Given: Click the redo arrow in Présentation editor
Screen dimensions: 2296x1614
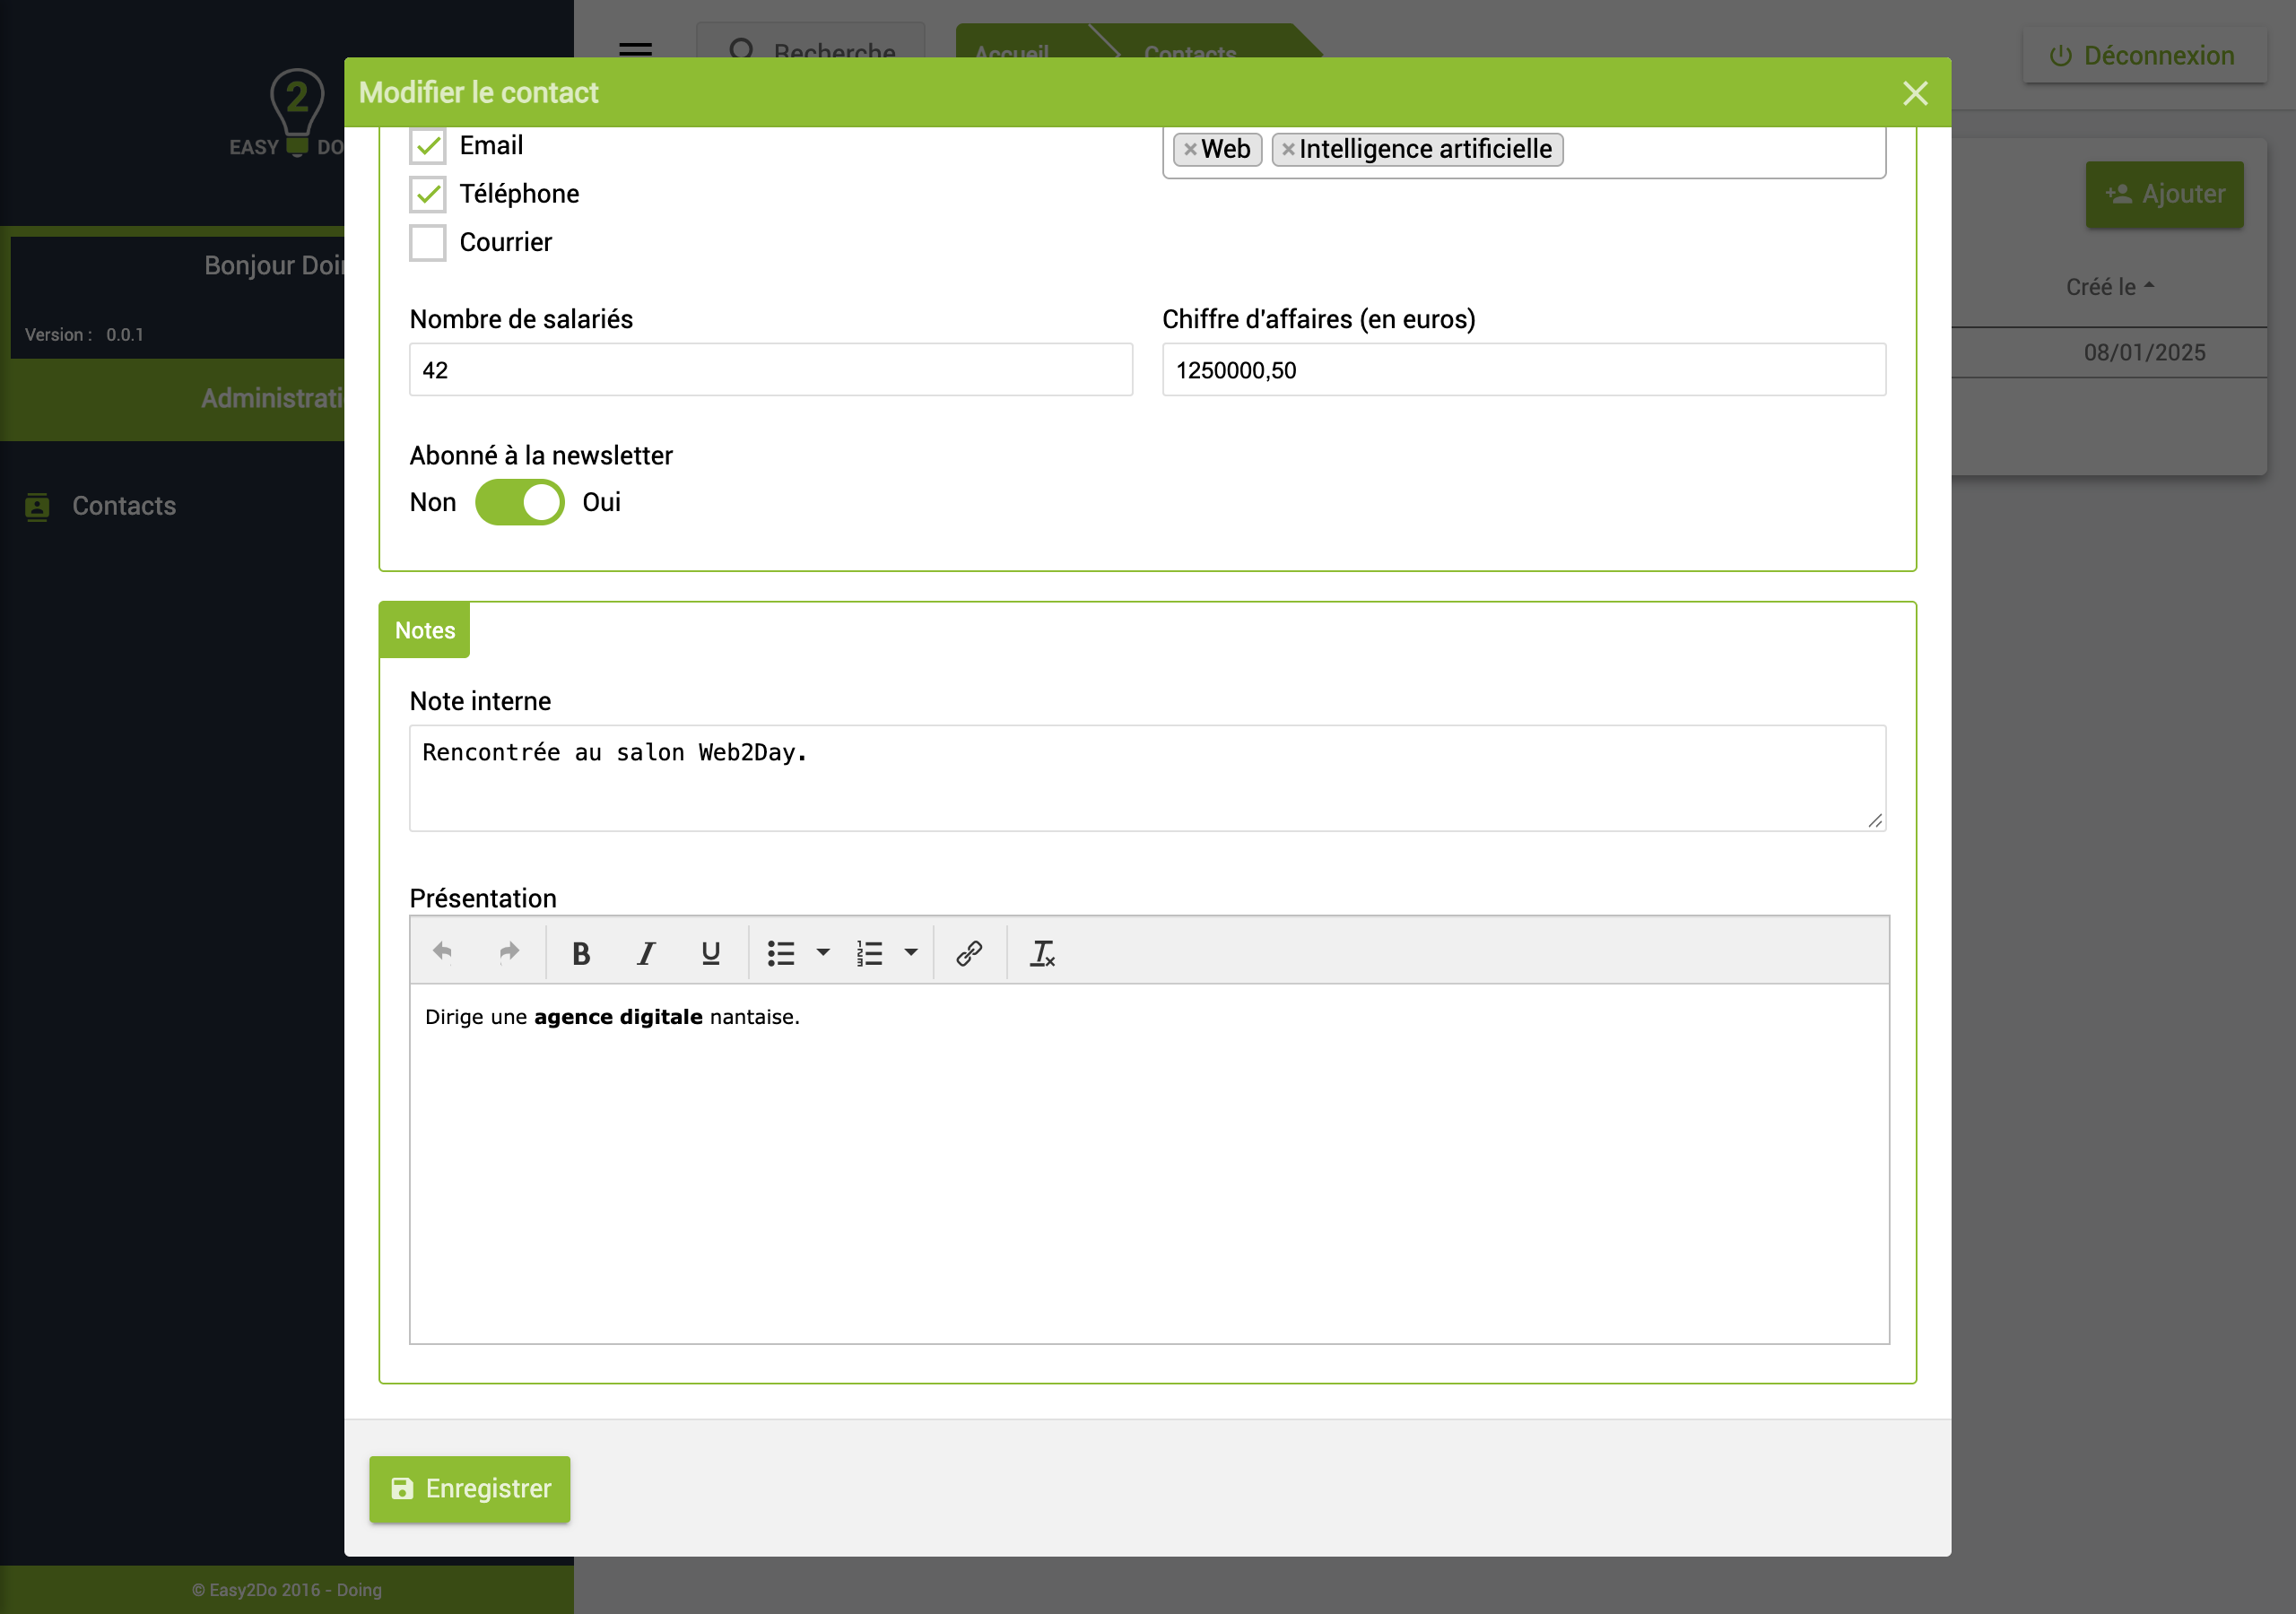Looking at the screenshot, I should click(x=509, y=952).
